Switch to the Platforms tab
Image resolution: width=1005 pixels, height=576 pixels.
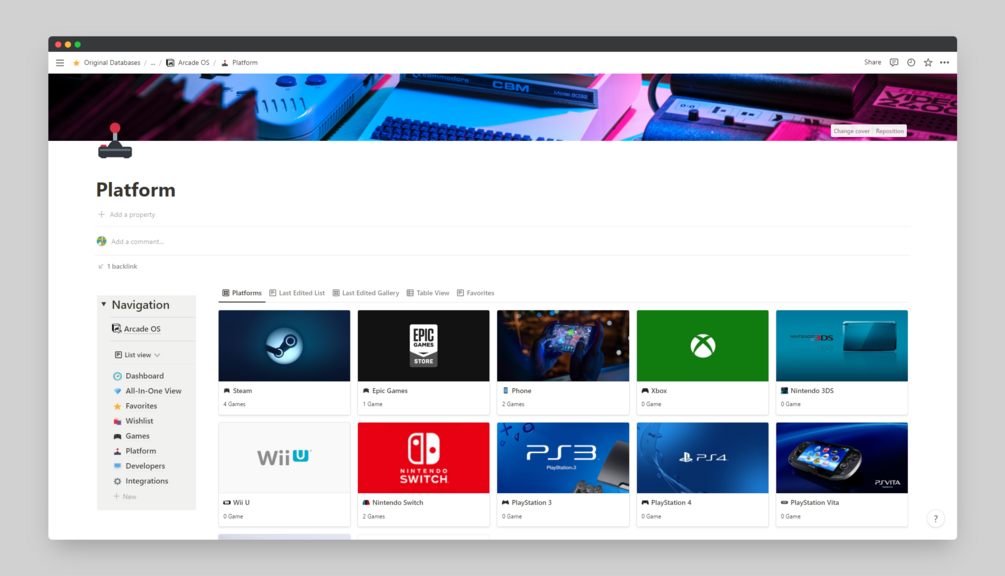242,293
